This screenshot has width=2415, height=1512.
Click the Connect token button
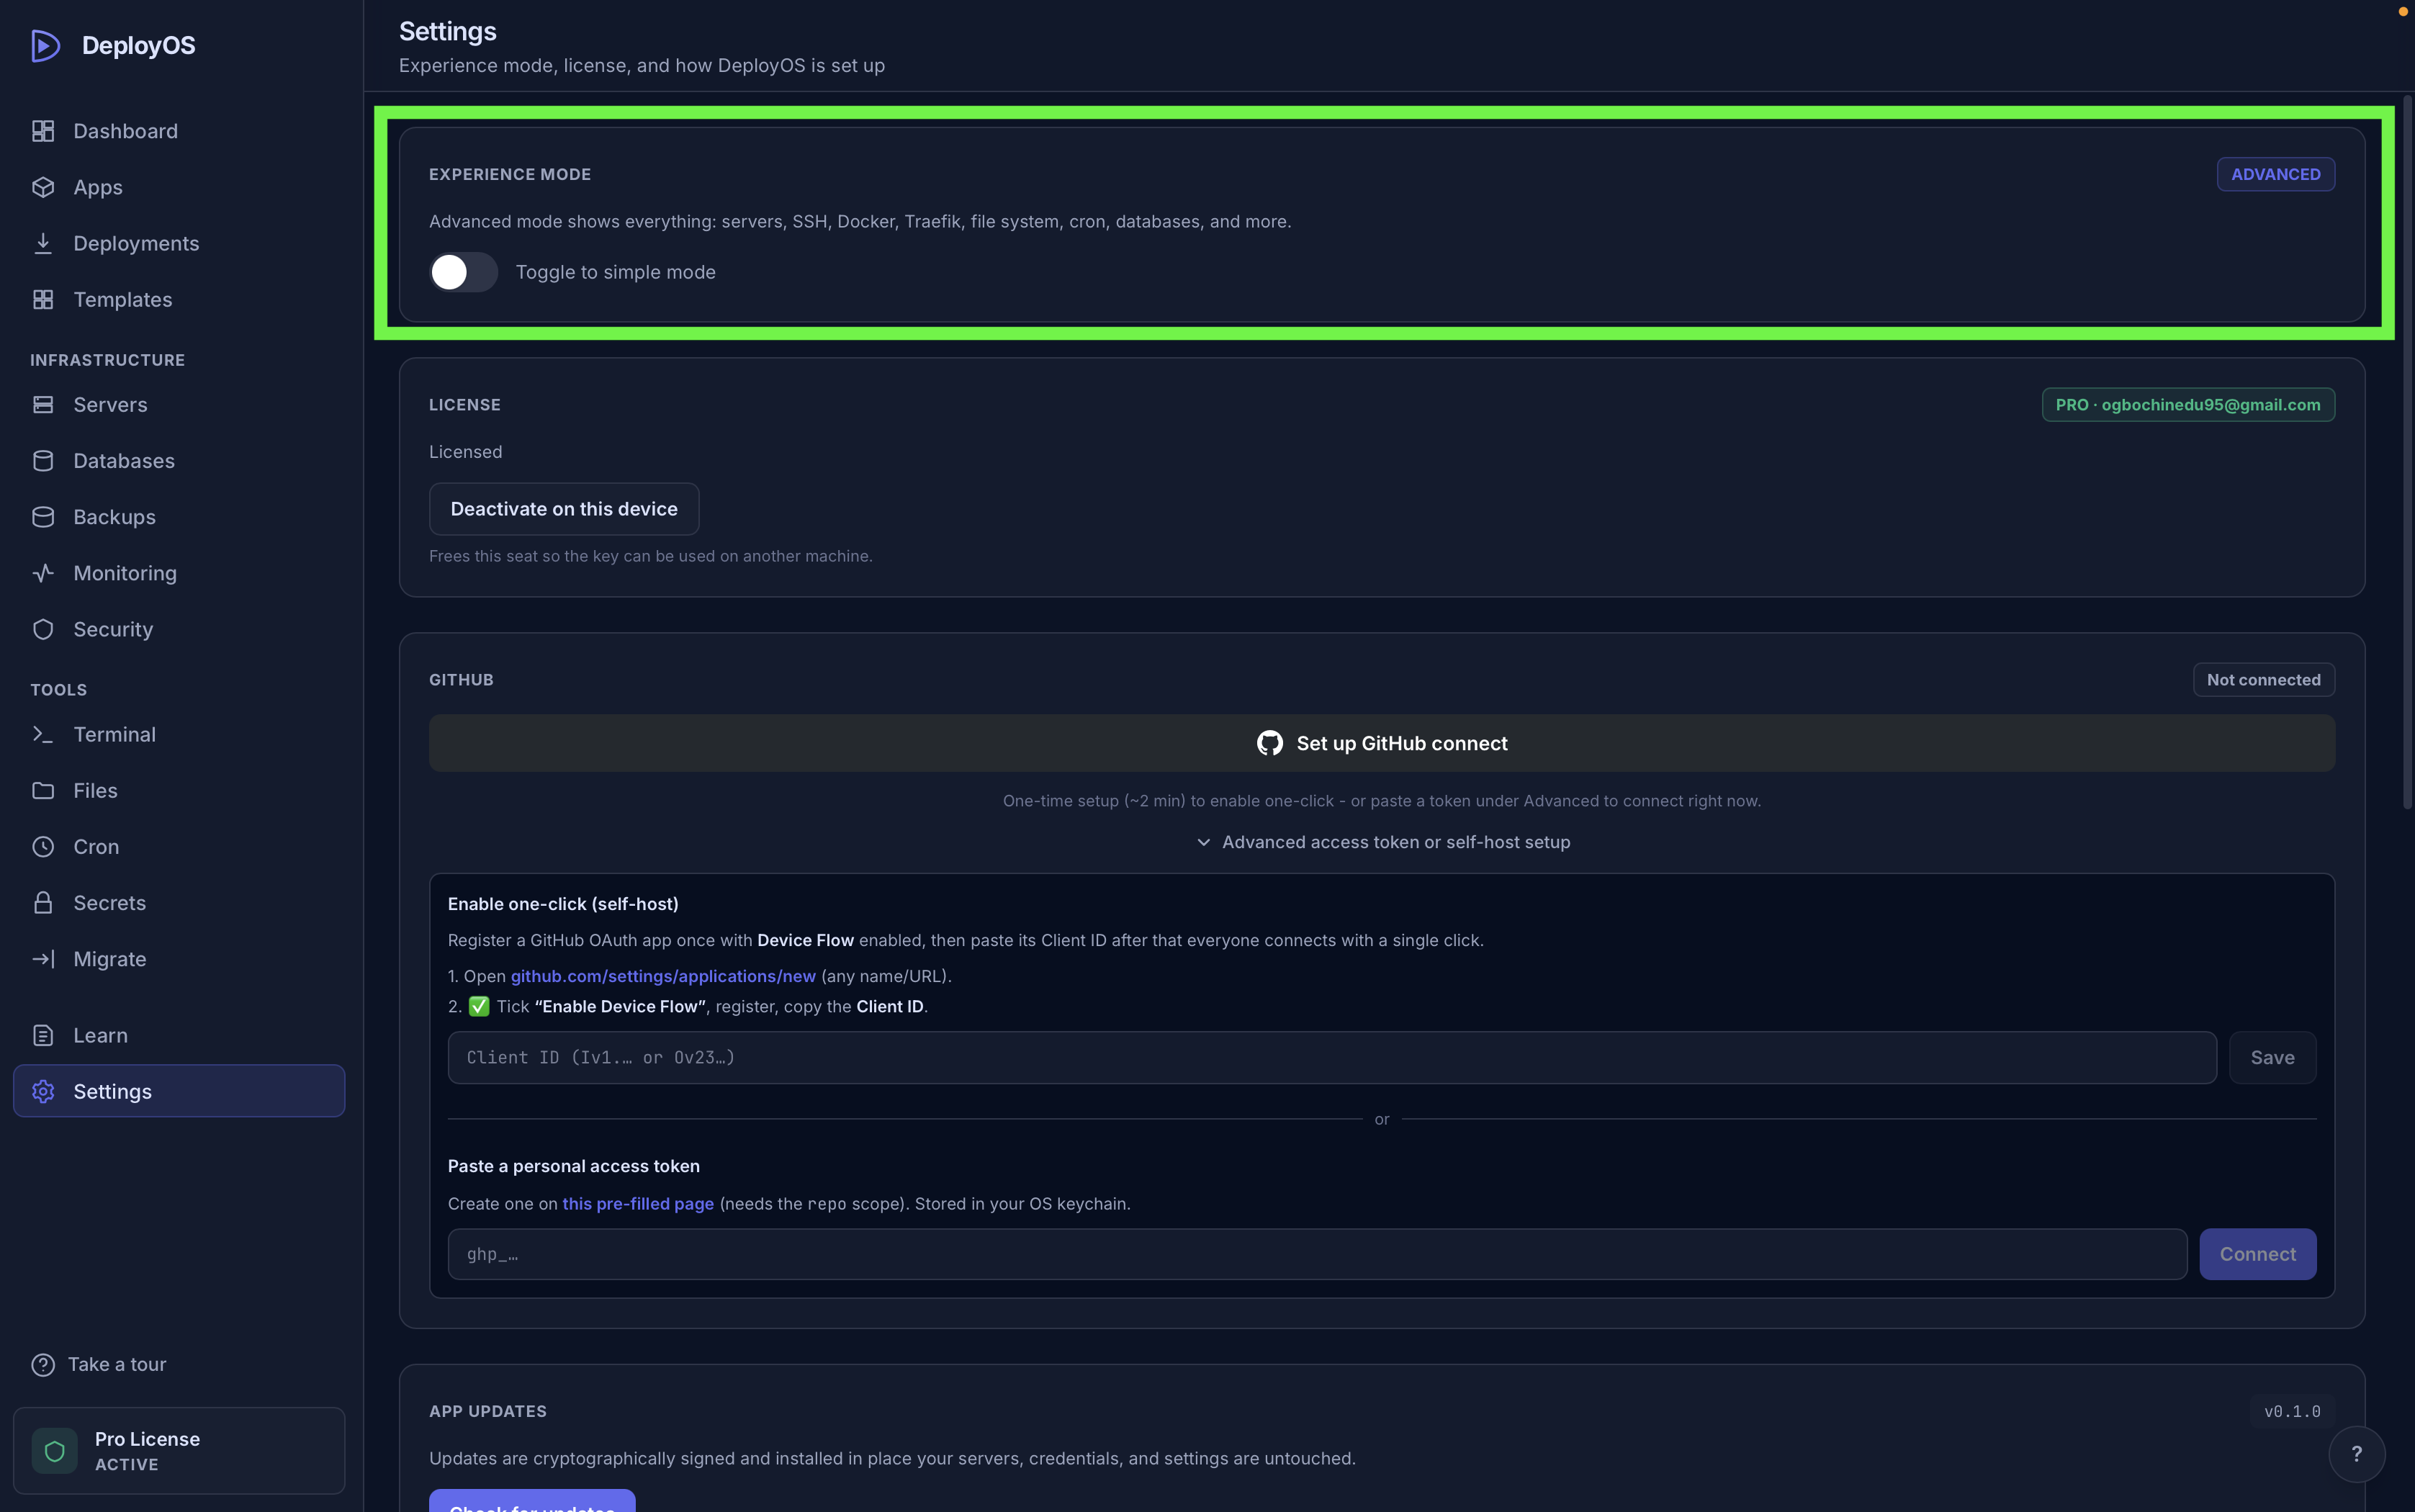point(2257,1254)
